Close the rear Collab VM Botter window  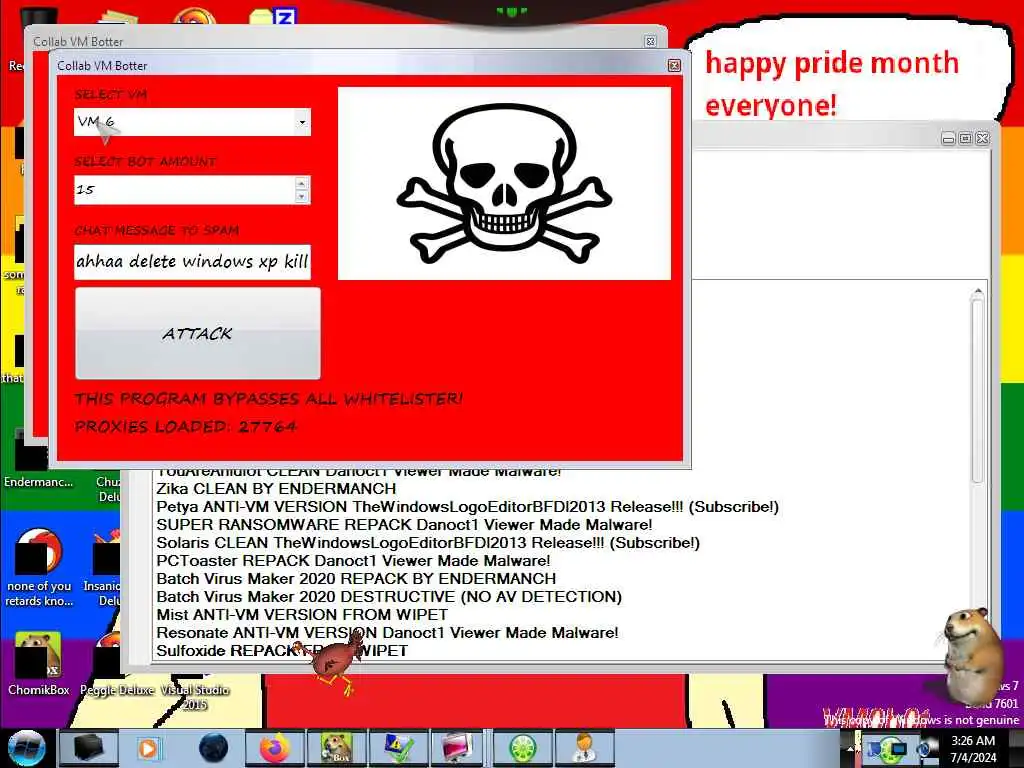(650, 41)
